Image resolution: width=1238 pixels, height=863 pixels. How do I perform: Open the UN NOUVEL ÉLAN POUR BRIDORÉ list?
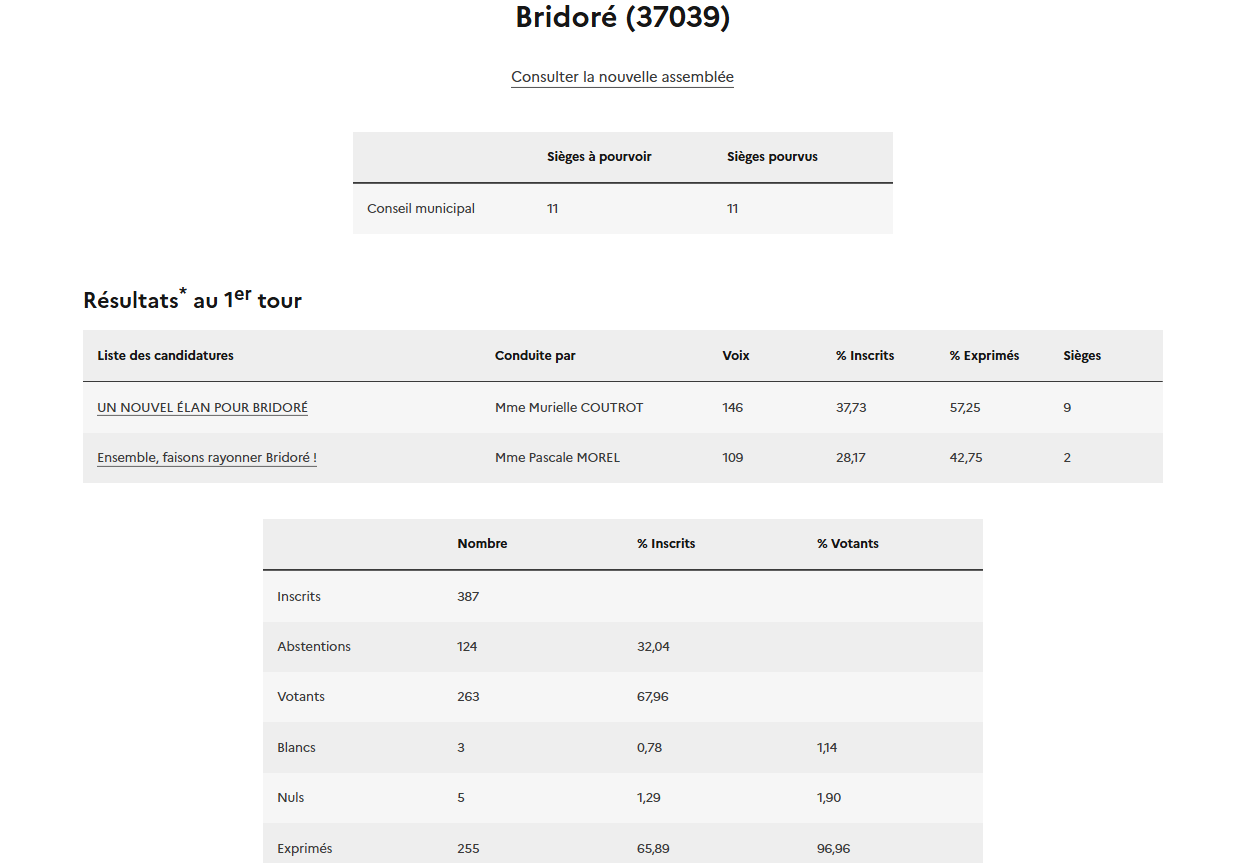point(202,408)
